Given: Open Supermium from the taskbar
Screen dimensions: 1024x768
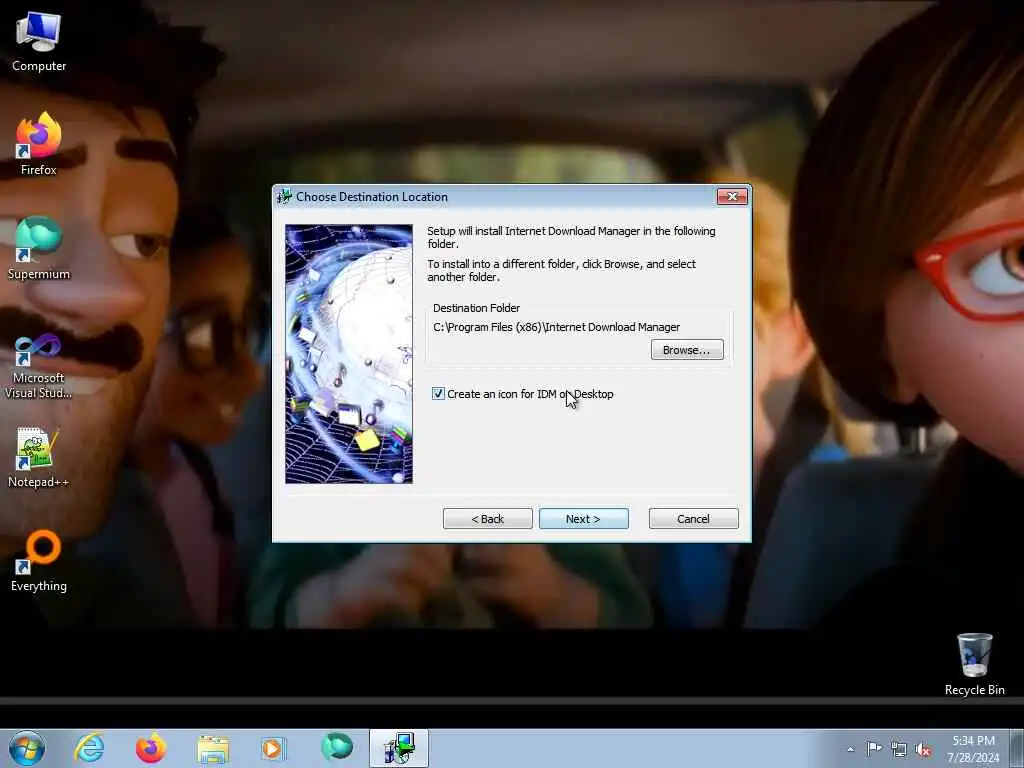Looking at the screenshot, I should [x=336, y=747].
